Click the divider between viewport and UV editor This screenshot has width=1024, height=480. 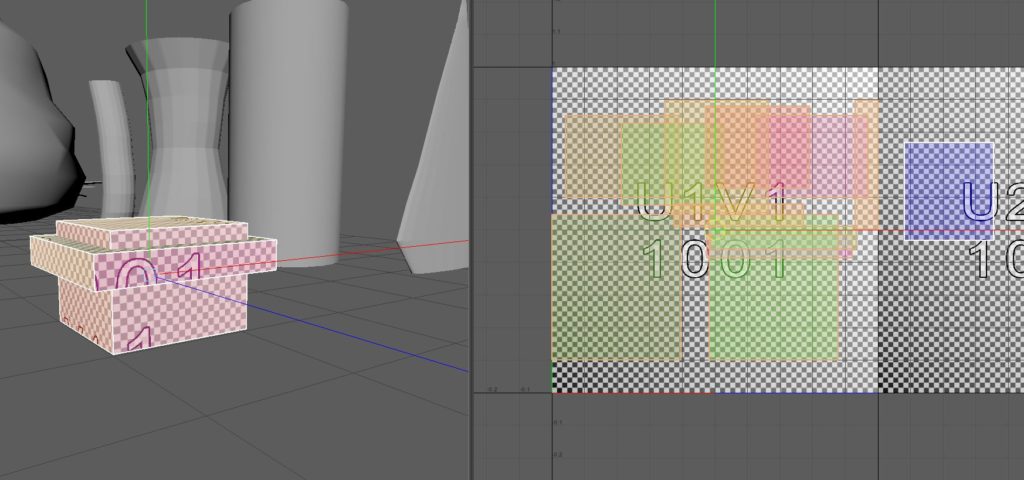pyautogui.click(x=470, y=240)
